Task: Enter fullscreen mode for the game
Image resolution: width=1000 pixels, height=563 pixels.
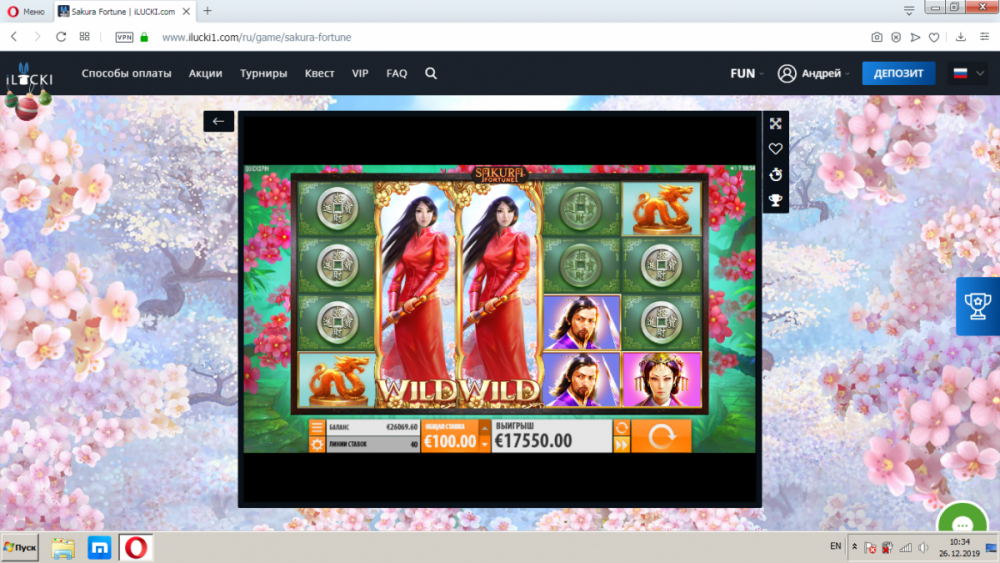Action: click(x=775, y=123)
